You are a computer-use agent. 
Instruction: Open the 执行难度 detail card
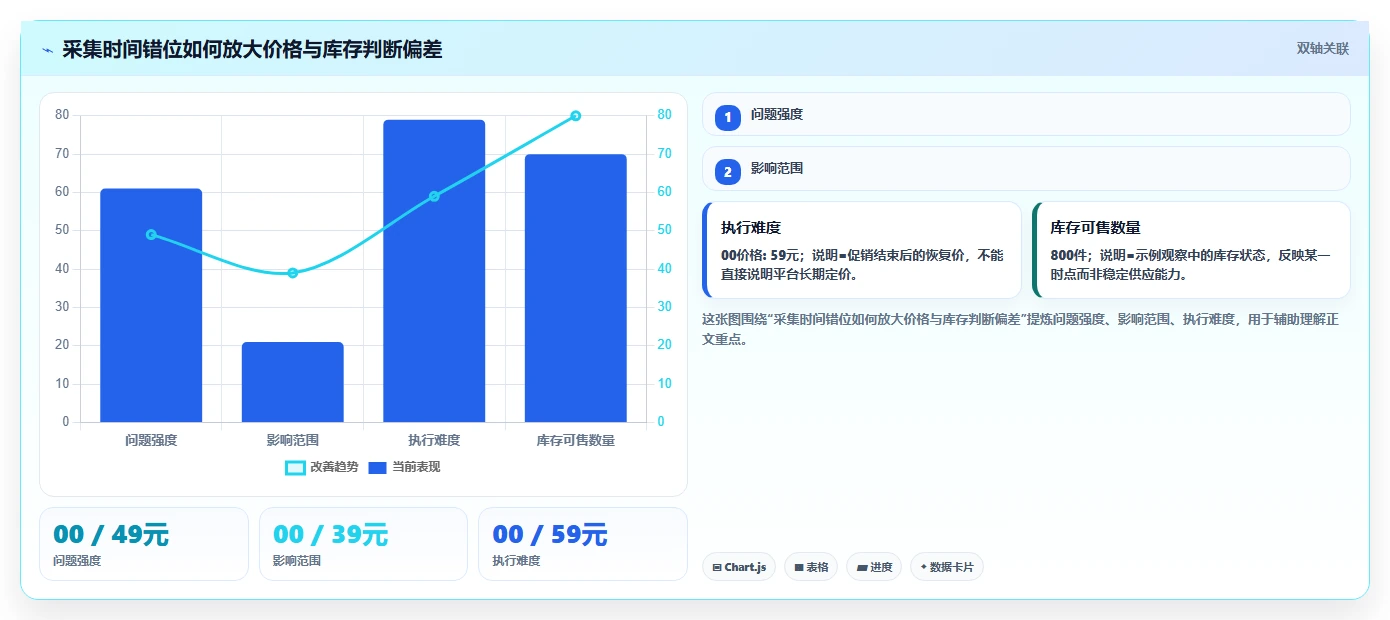pyautogui.click(x=862, y=250)
